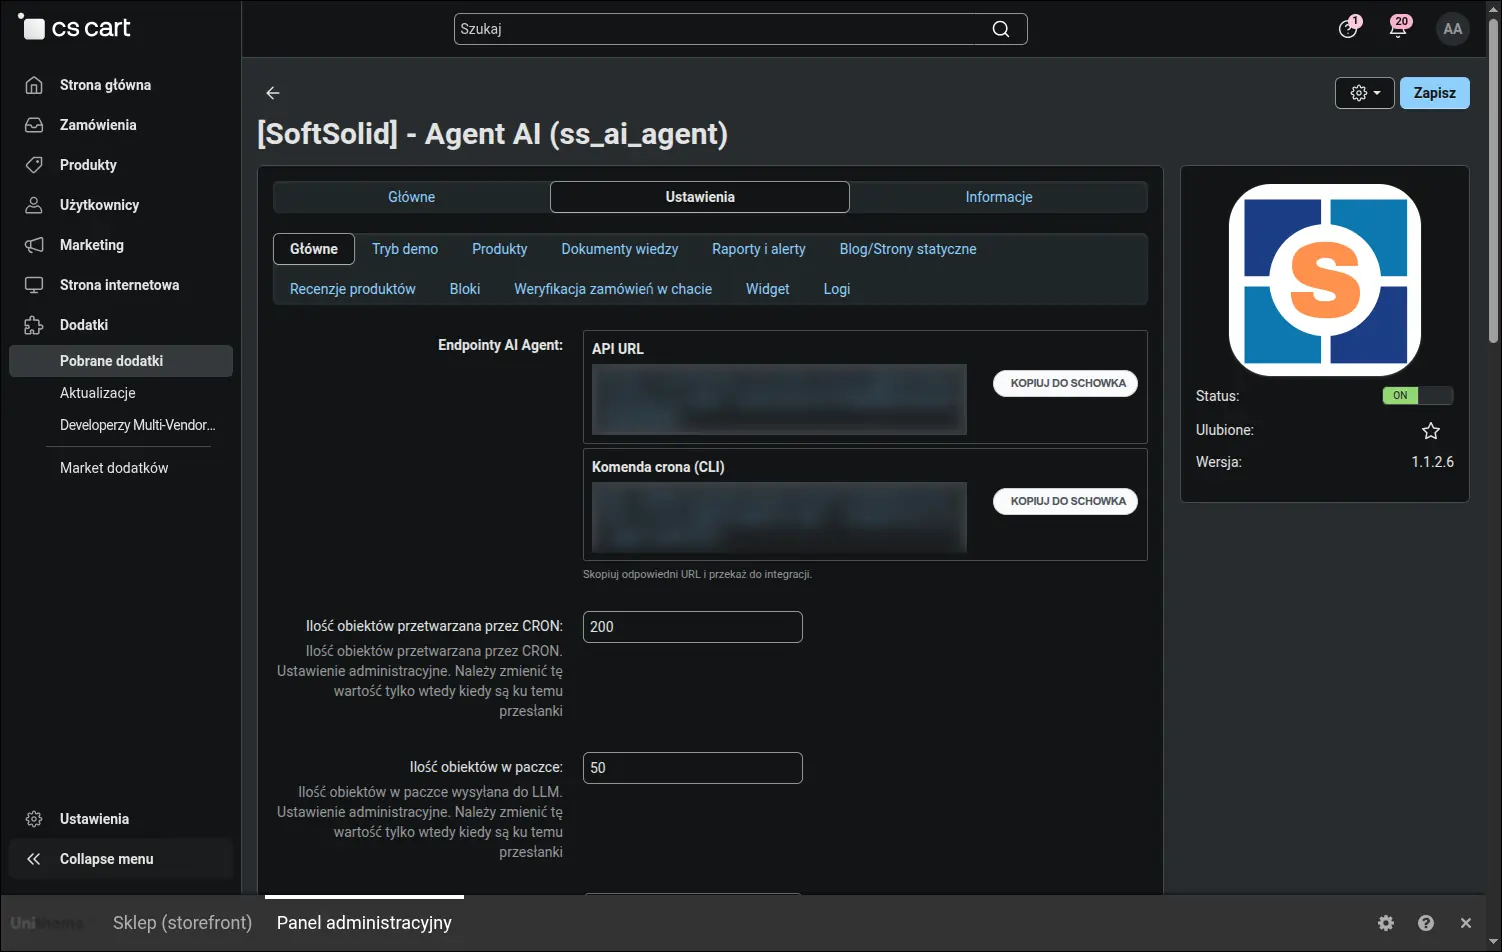Click the double-chevron Collapse menu icon

click(x=34, y=859)
